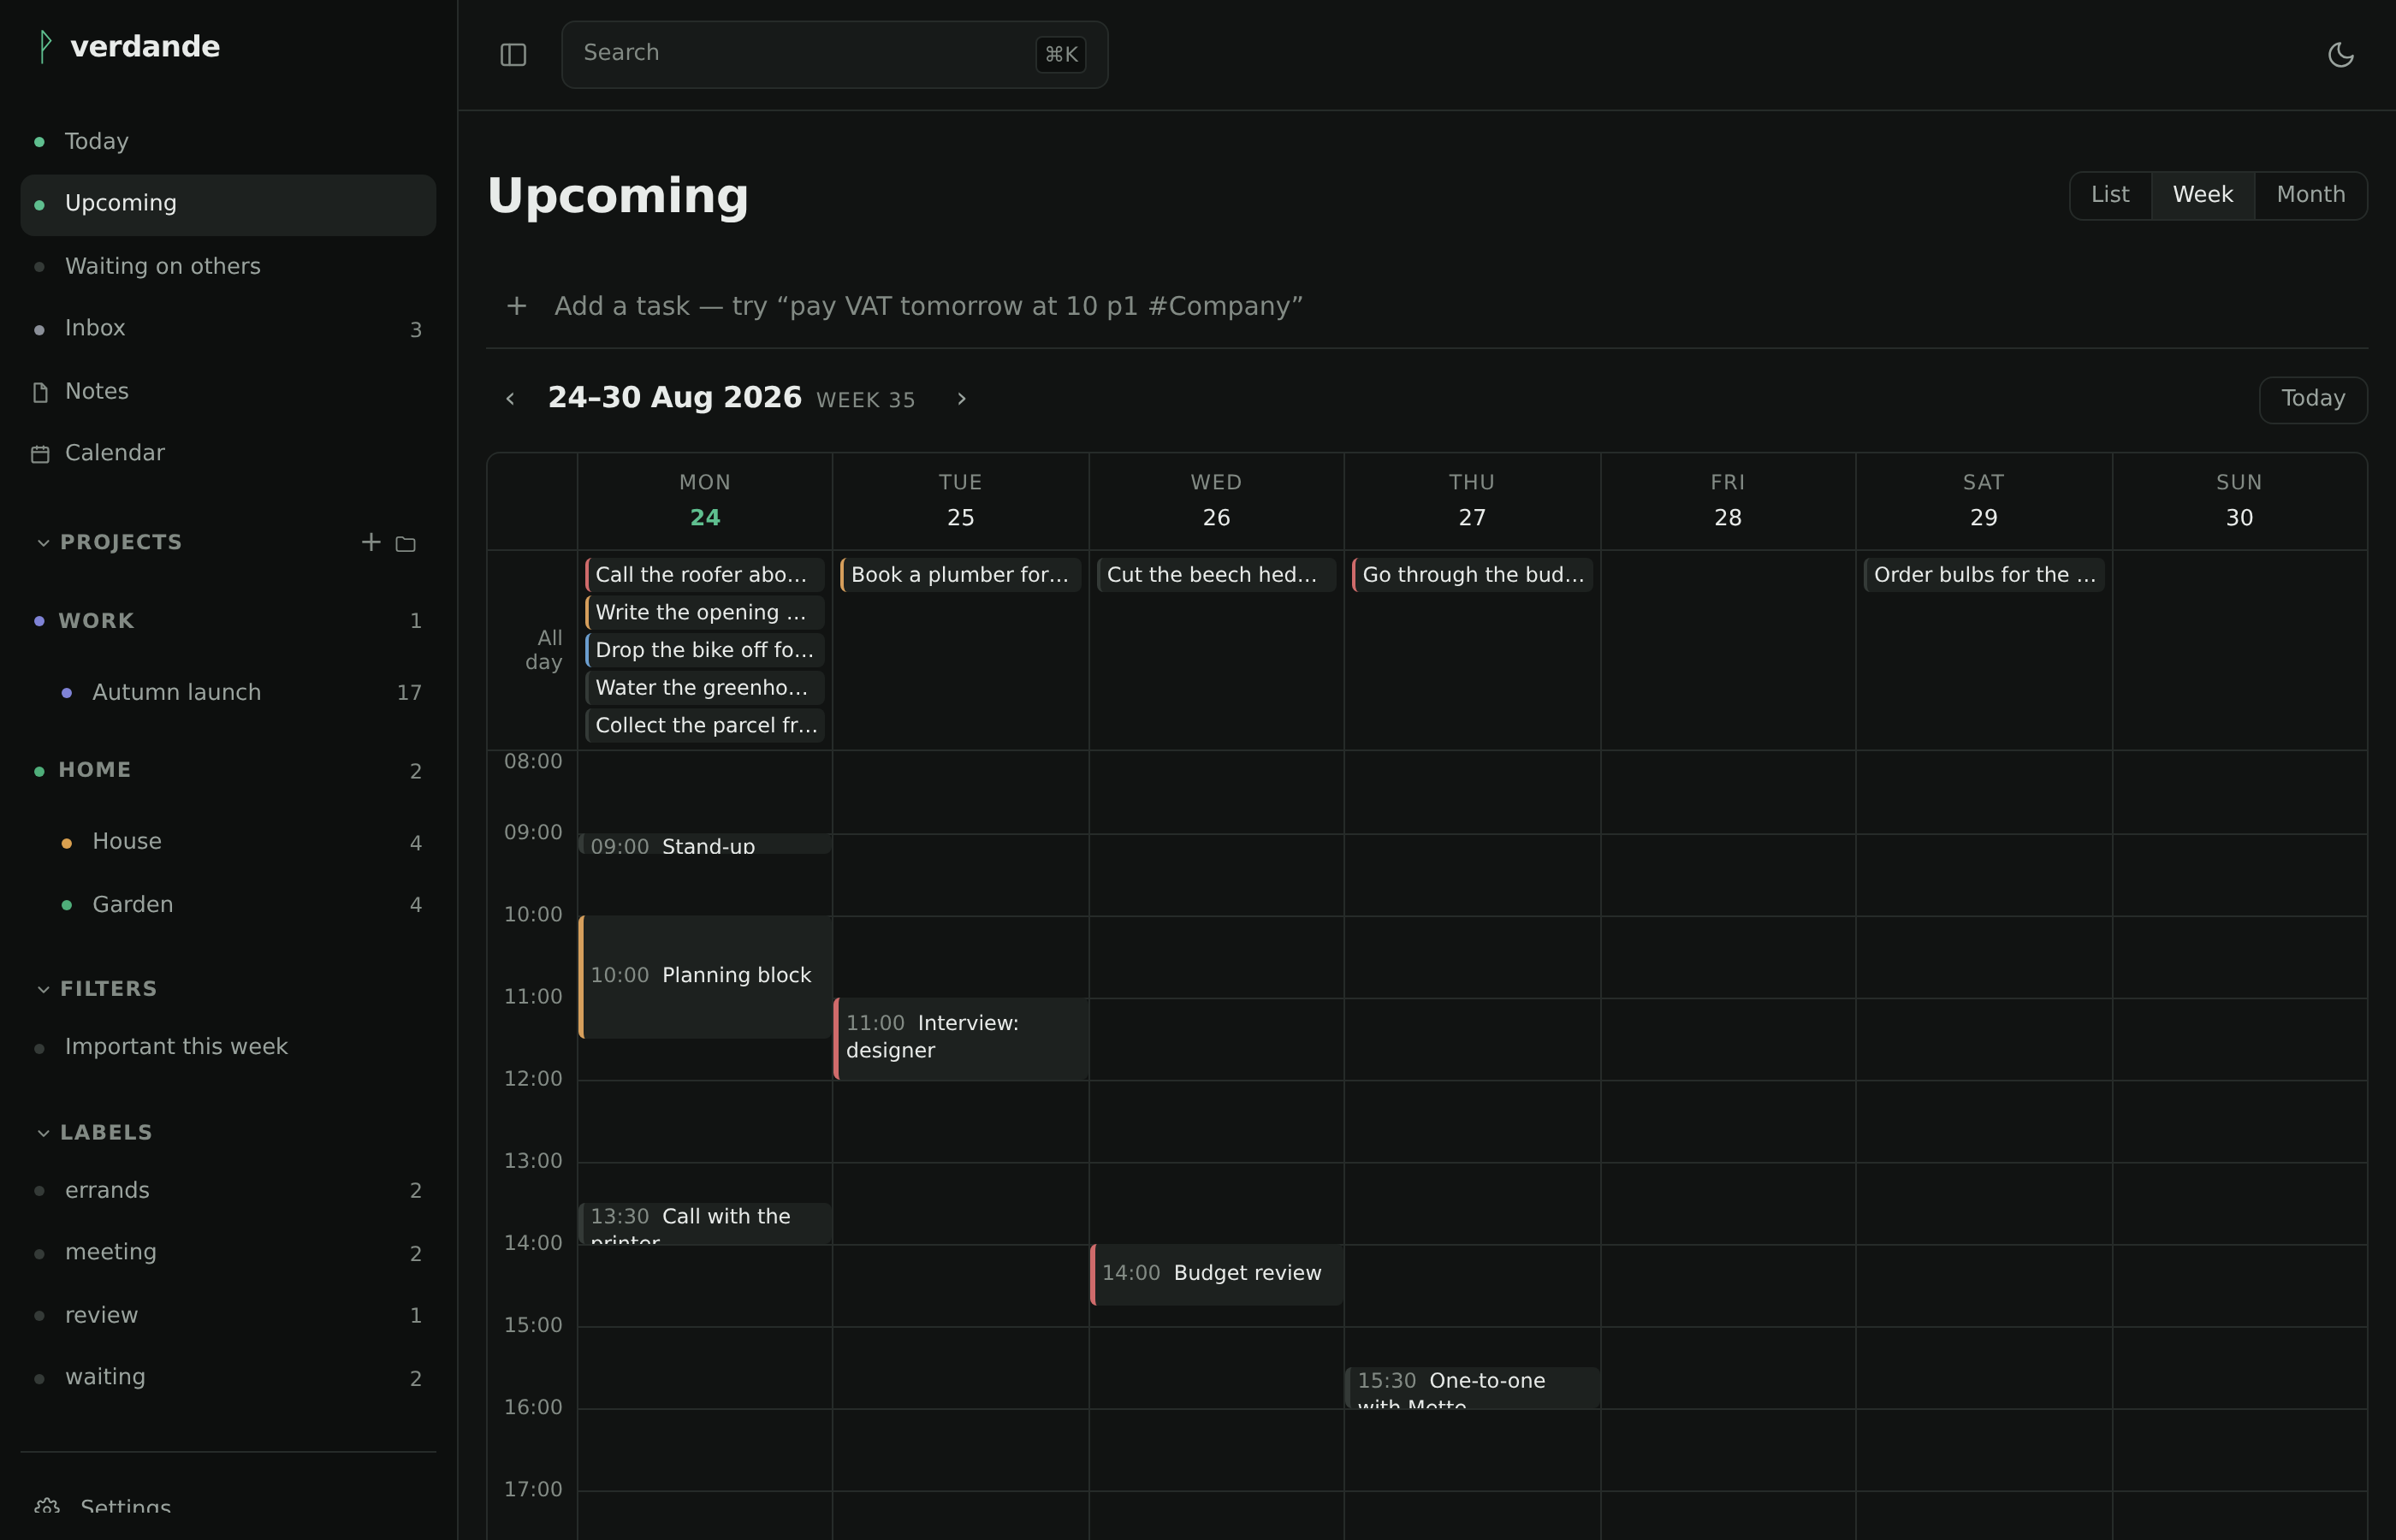Image resolution: width=2396 pixels, height=1540 pixels.
Task: Go to previous week arrow
Action: coord(510,399)
